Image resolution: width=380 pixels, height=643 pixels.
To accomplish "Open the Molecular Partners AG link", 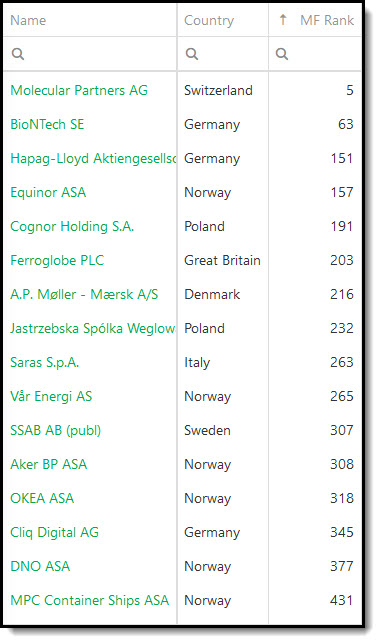I will 79,90.
